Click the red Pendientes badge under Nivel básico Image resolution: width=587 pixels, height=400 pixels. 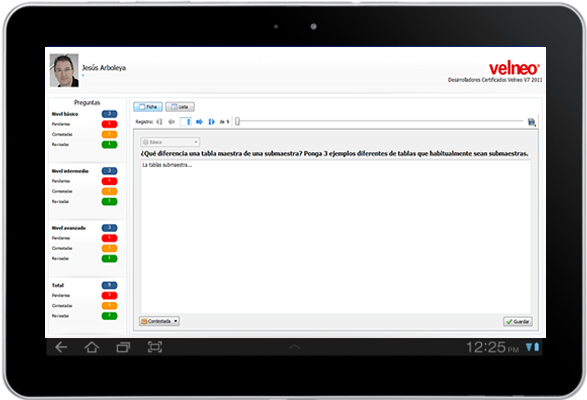109,124
